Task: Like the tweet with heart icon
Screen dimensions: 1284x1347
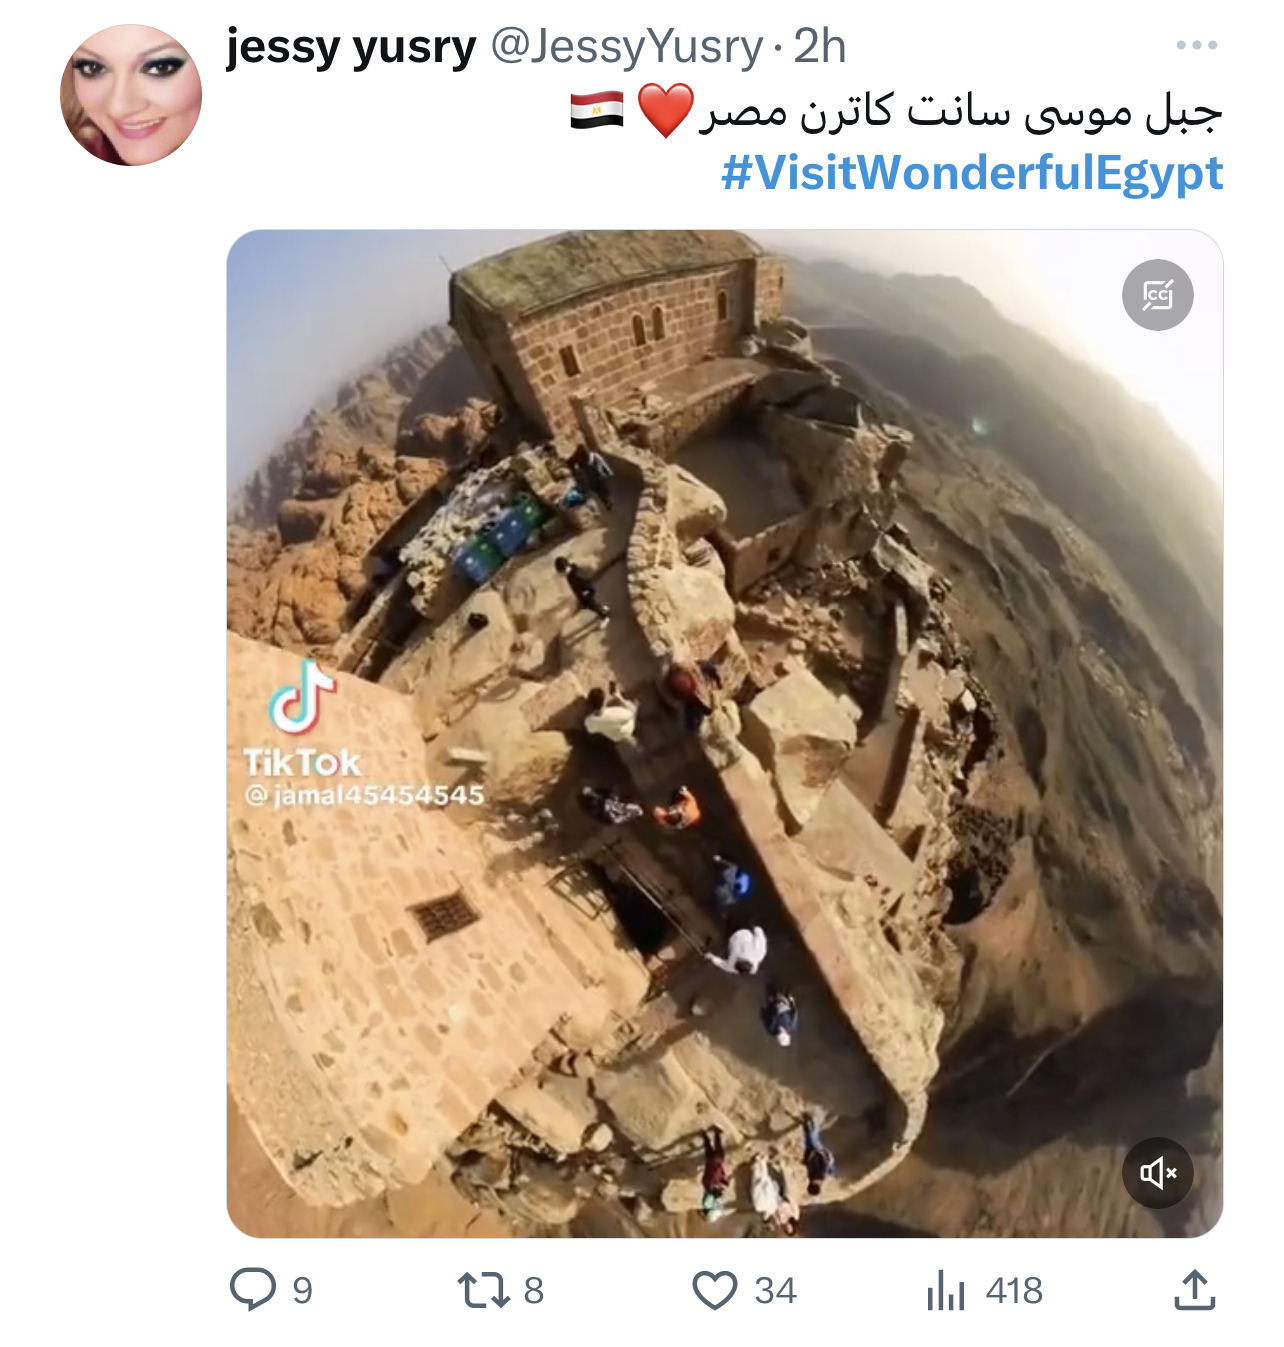Action: [715, 1290]
